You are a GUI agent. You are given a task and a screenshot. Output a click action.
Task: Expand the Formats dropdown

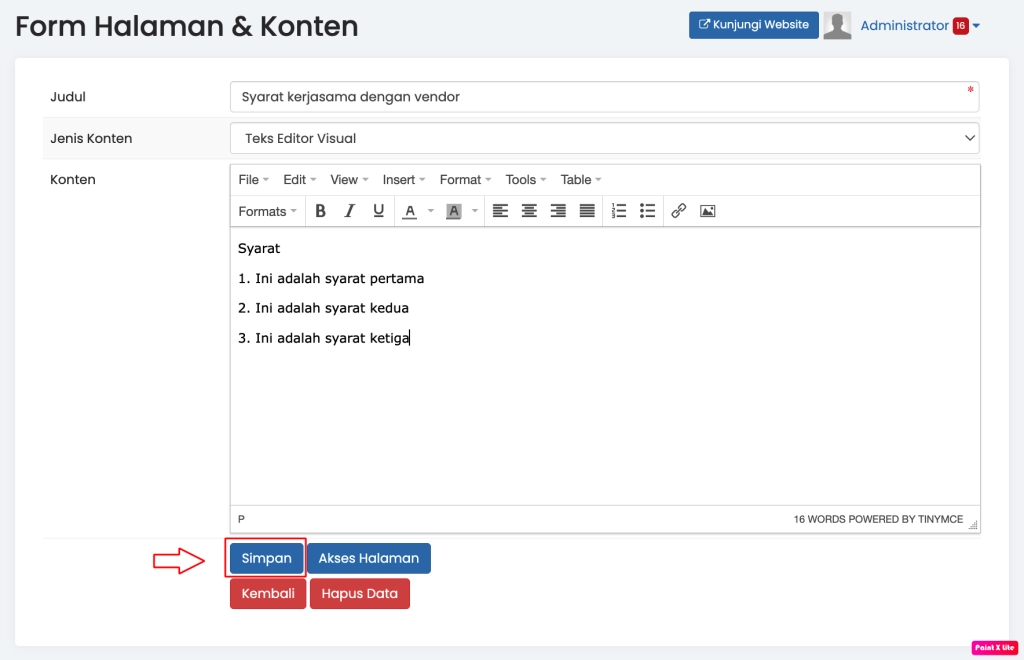click(x=268, y=211)
